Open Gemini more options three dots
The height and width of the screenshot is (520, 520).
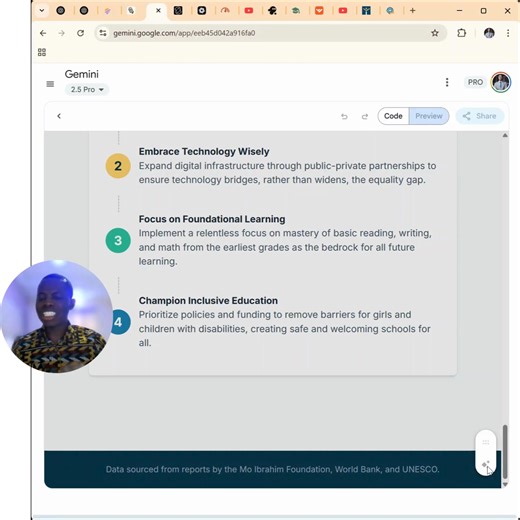447,82
